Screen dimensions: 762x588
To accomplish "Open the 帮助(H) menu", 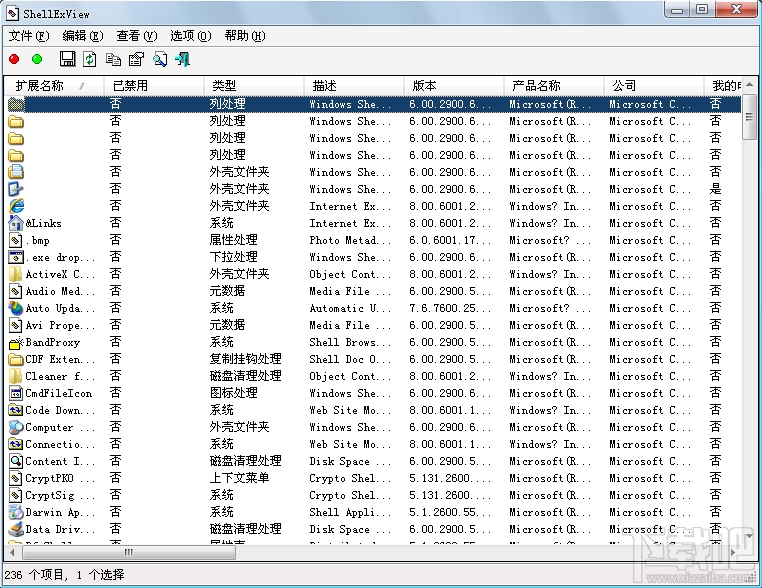I will [x=245, y=35].
